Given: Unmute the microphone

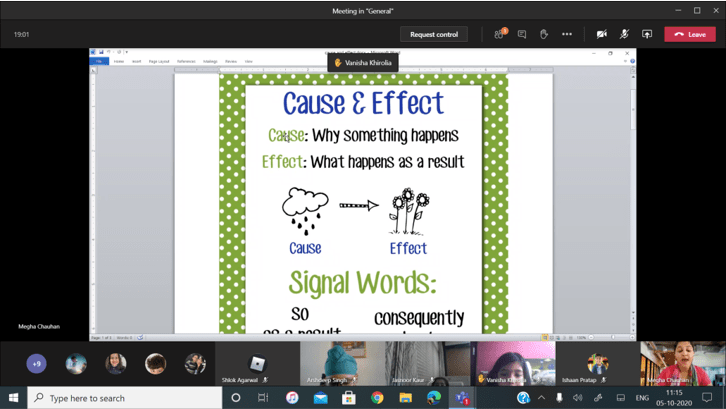Looking at the screenshot, I should [x=624, y=34].
